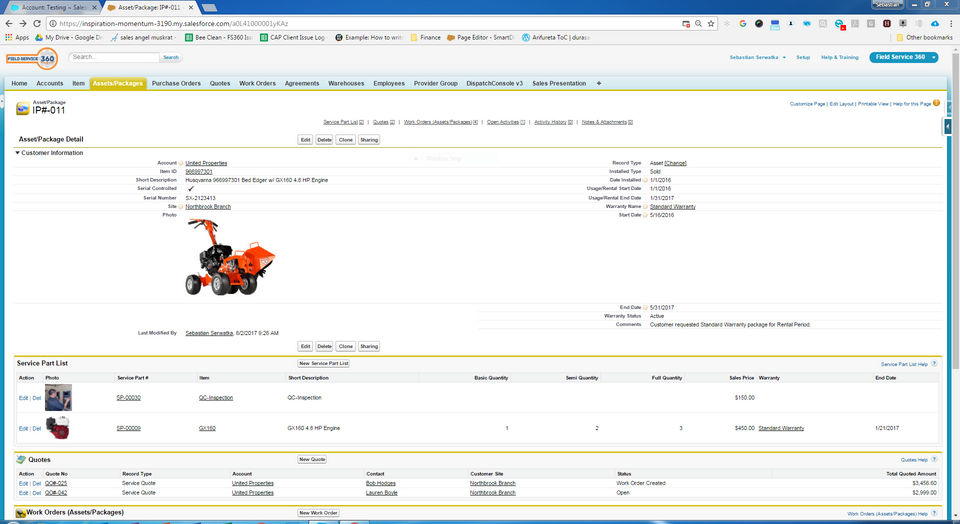Click the browser forward arrow
Image resolution: width=960 pixels, height=524 pixels.
coord(23,23)
